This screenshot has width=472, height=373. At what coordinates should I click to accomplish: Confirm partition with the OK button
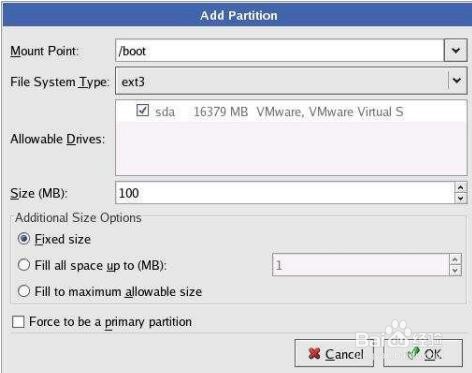423,353
